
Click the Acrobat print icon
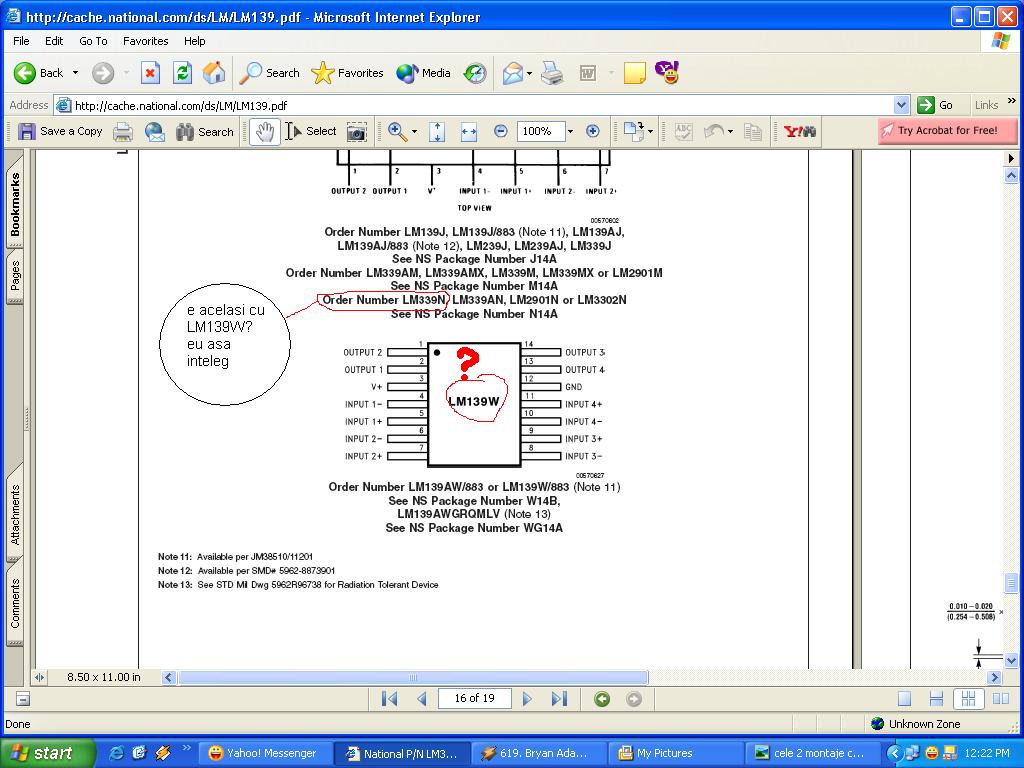[x=123, y=132]
